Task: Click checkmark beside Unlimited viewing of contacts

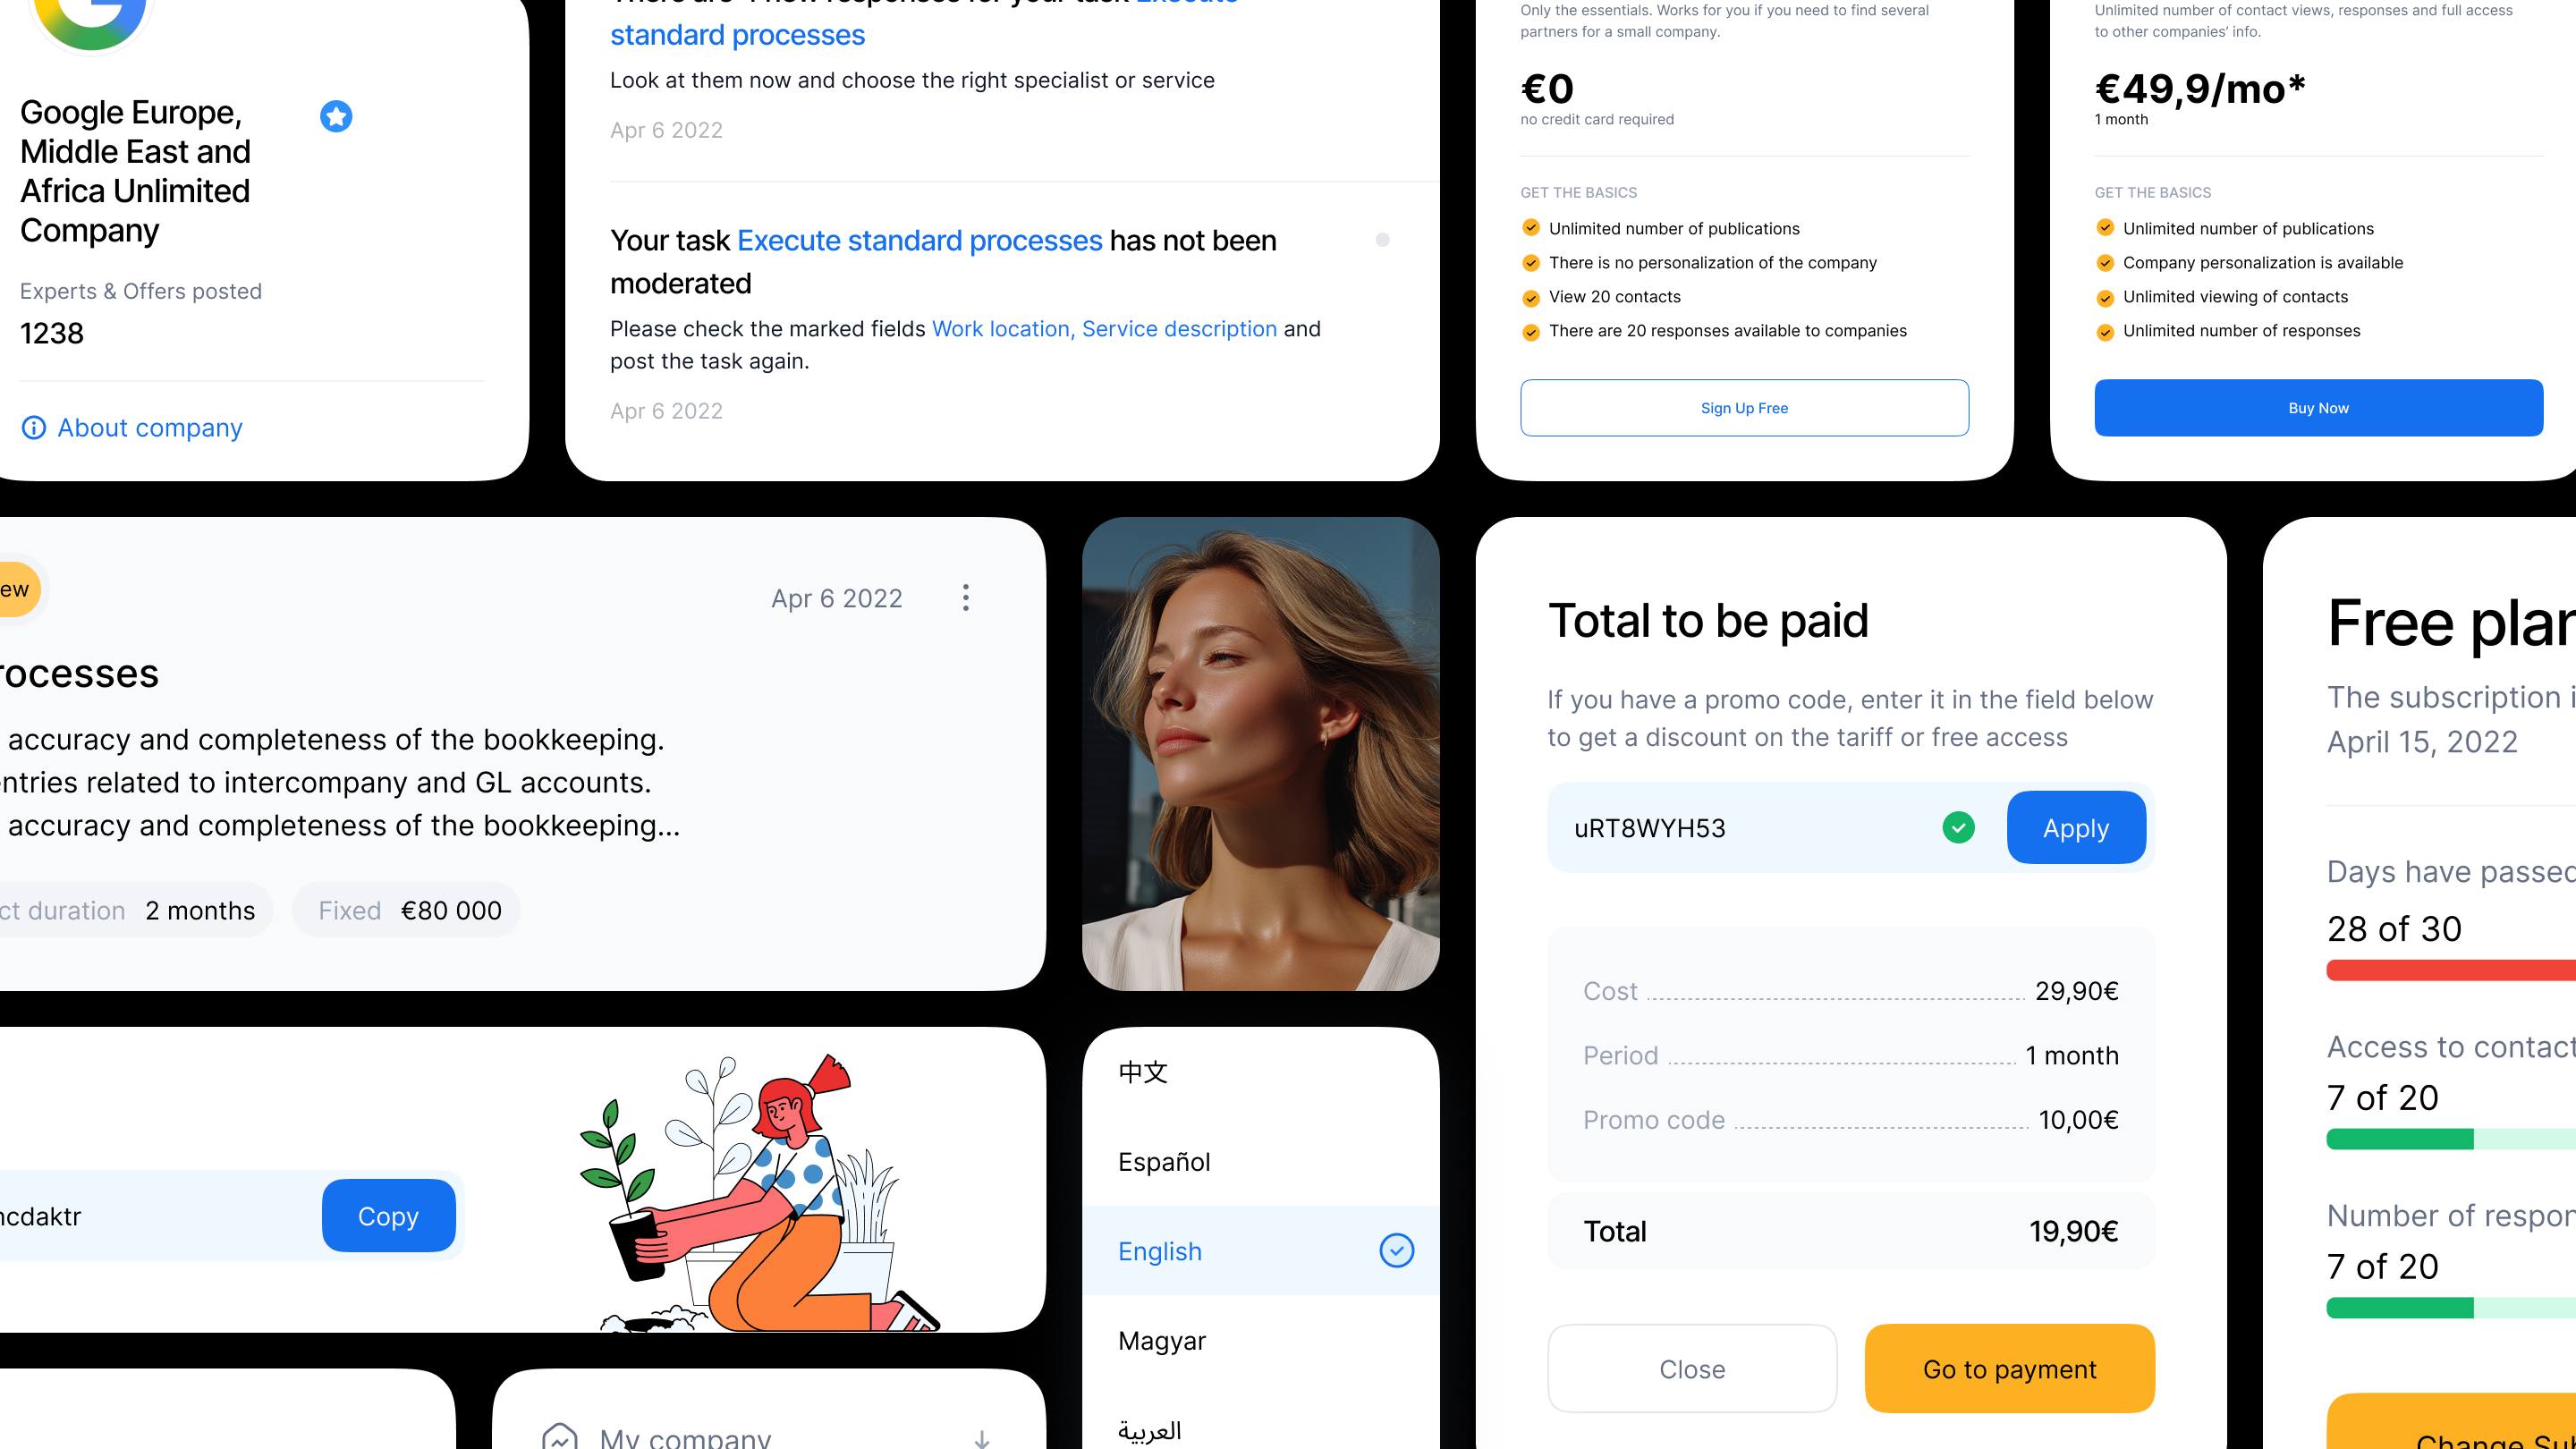Action: pyautogui.click(x=2105, y=298)
